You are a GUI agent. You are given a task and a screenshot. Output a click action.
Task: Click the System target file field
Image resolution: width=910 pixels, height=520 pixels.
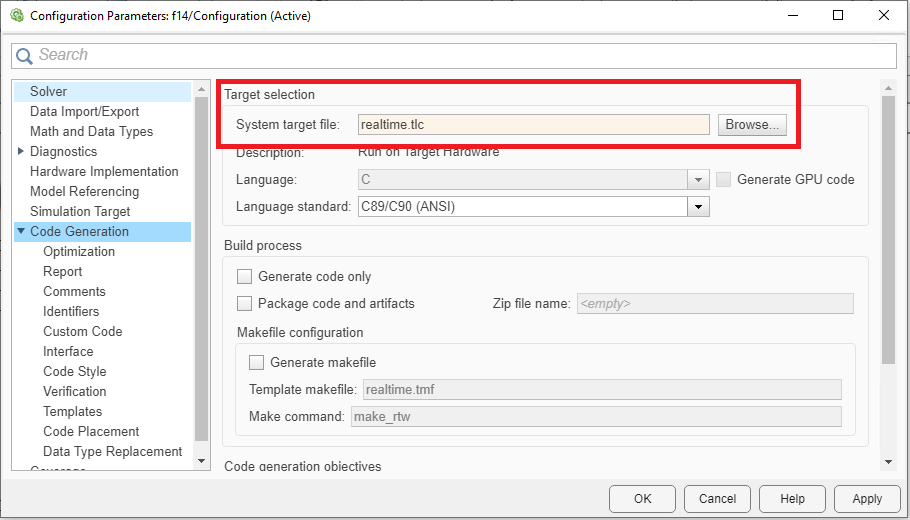532,125
